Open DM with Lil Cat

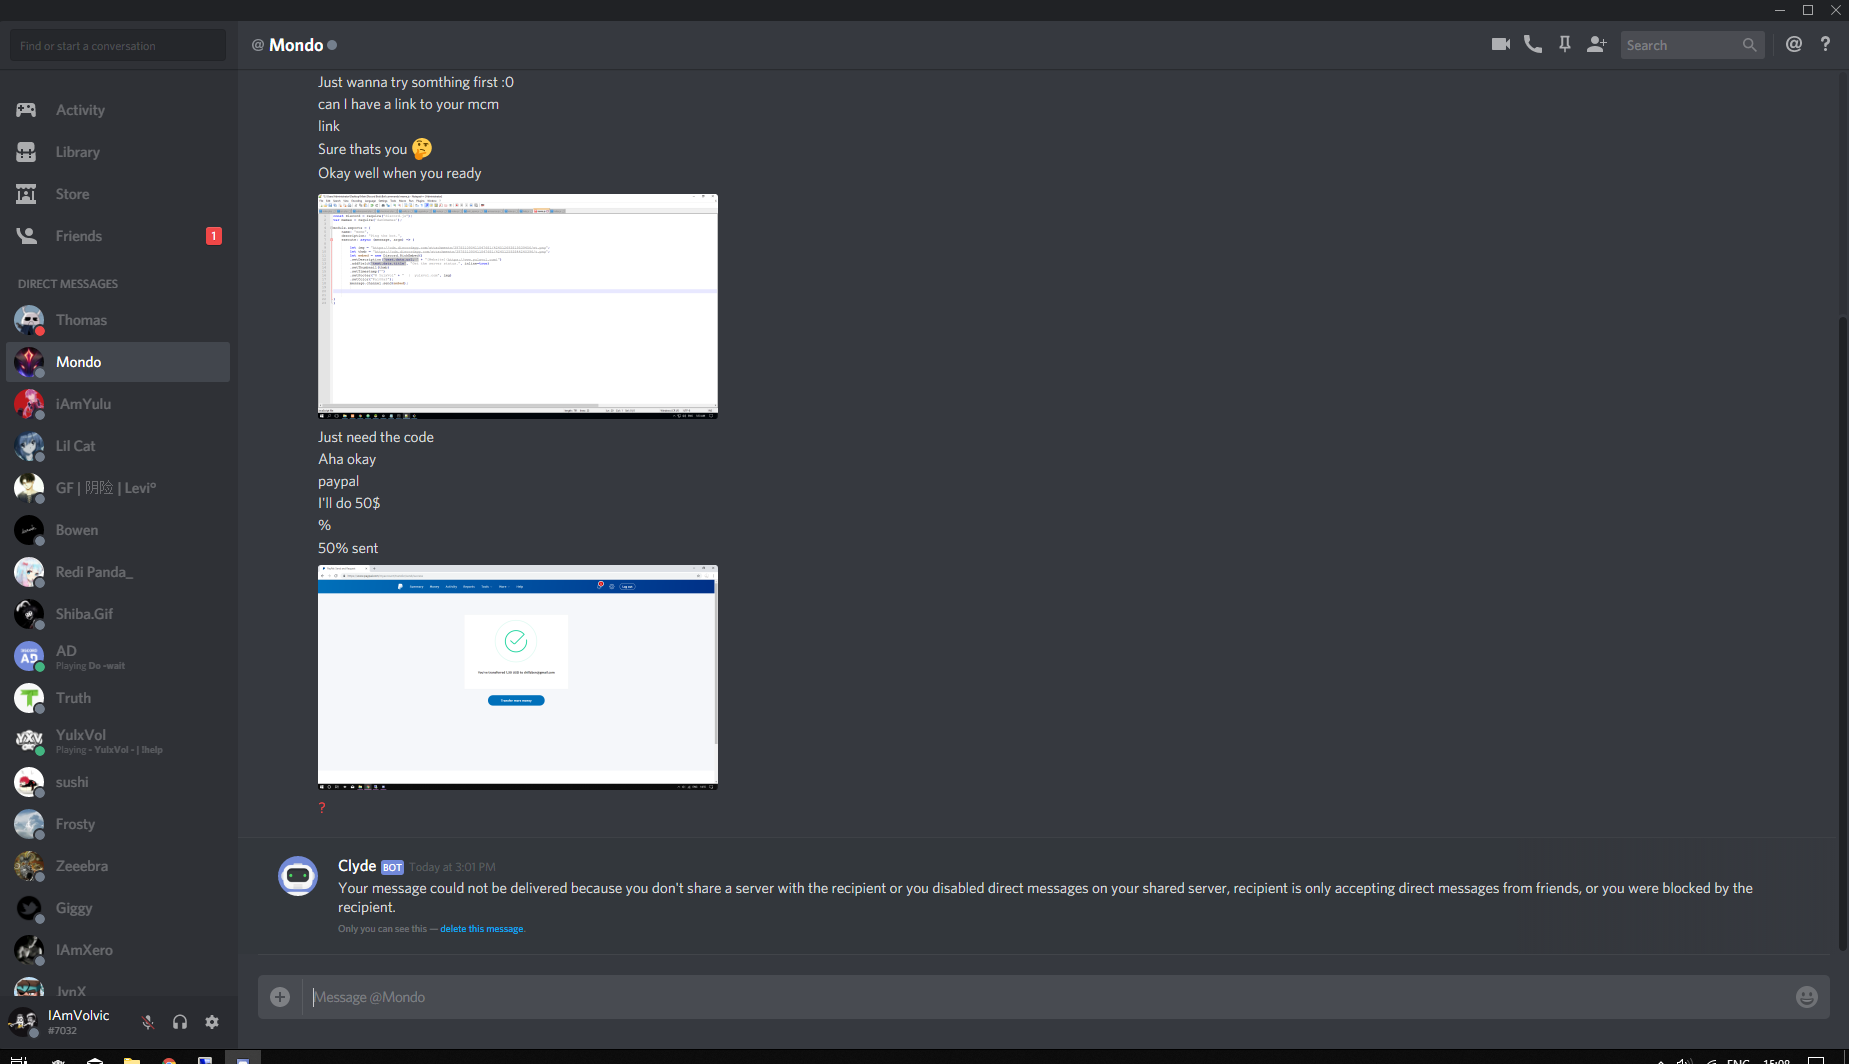[x=118, y=446]
